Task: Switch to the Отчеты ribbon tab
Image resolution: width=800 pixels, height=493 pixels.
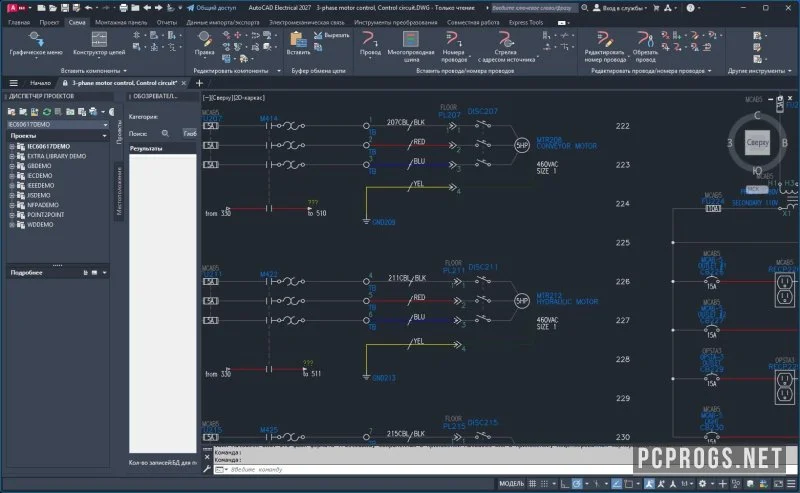Action: pos(167,22)
